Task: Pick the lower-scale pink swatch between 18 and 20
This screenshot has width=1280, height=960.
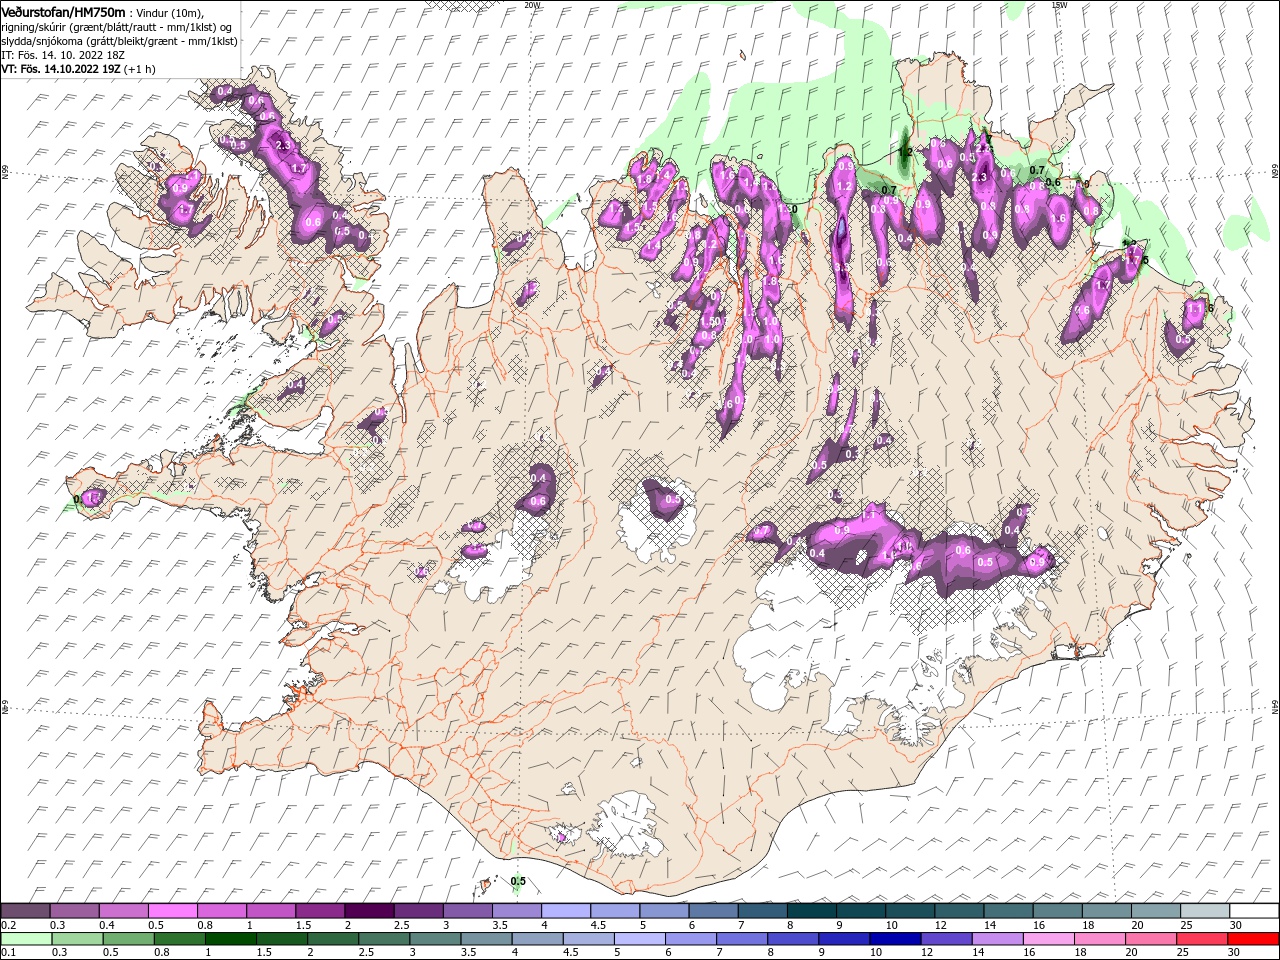Action: pos(1099,939)
